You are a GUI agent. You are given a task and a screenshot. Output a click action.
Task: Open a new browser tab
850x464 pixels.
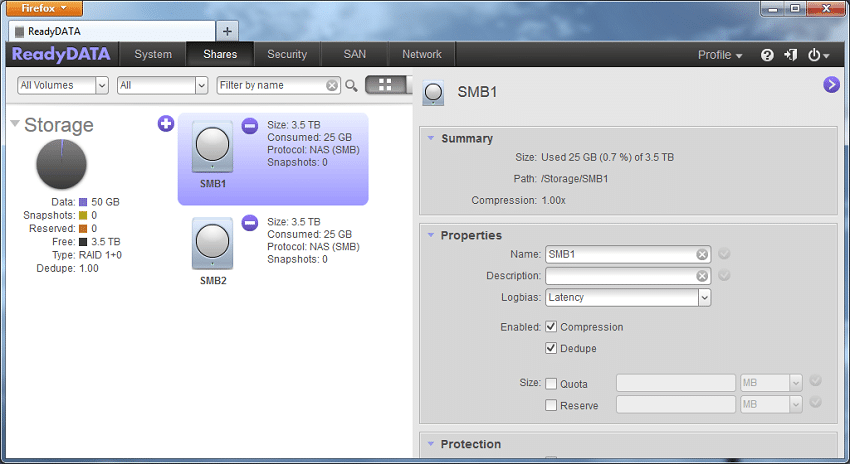(227, 31)
